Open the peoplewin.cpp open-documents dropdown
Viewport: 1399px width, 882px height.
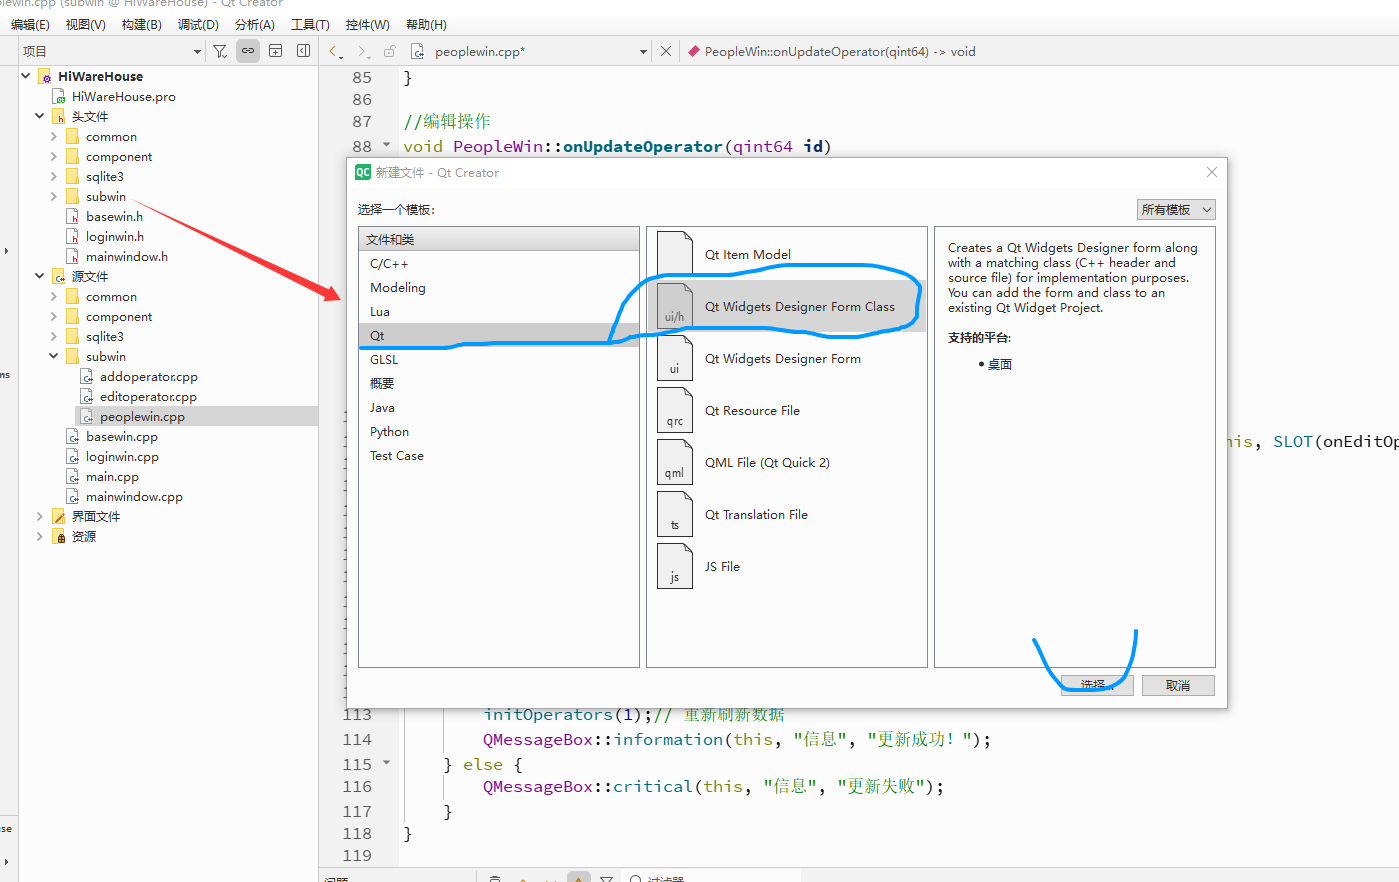click(x=643, y=52)
